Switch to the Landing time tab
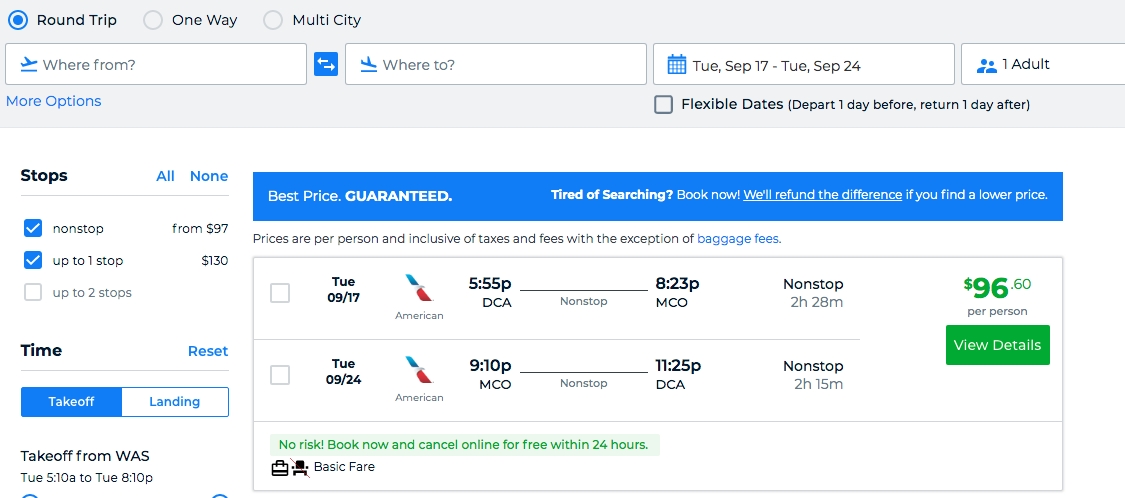Screen dimensions: 1125x498 175,402
